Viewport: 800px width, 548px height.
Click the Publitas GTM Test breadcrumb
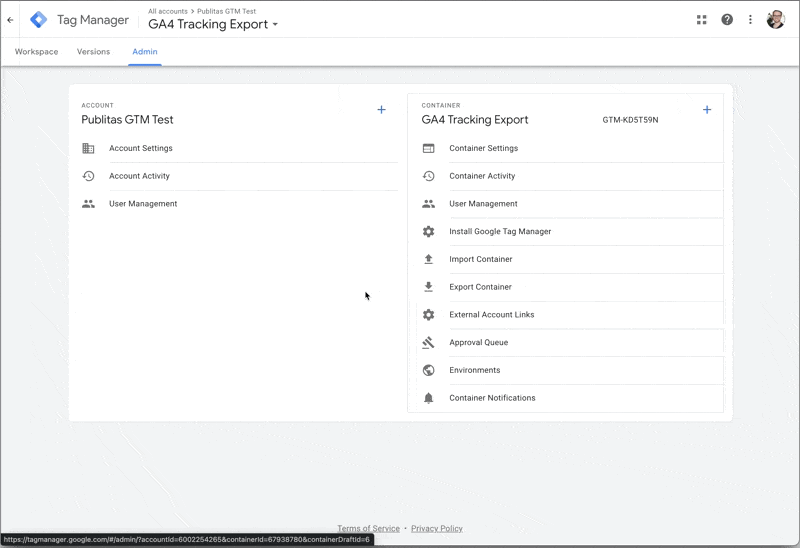tap(227, 11)
